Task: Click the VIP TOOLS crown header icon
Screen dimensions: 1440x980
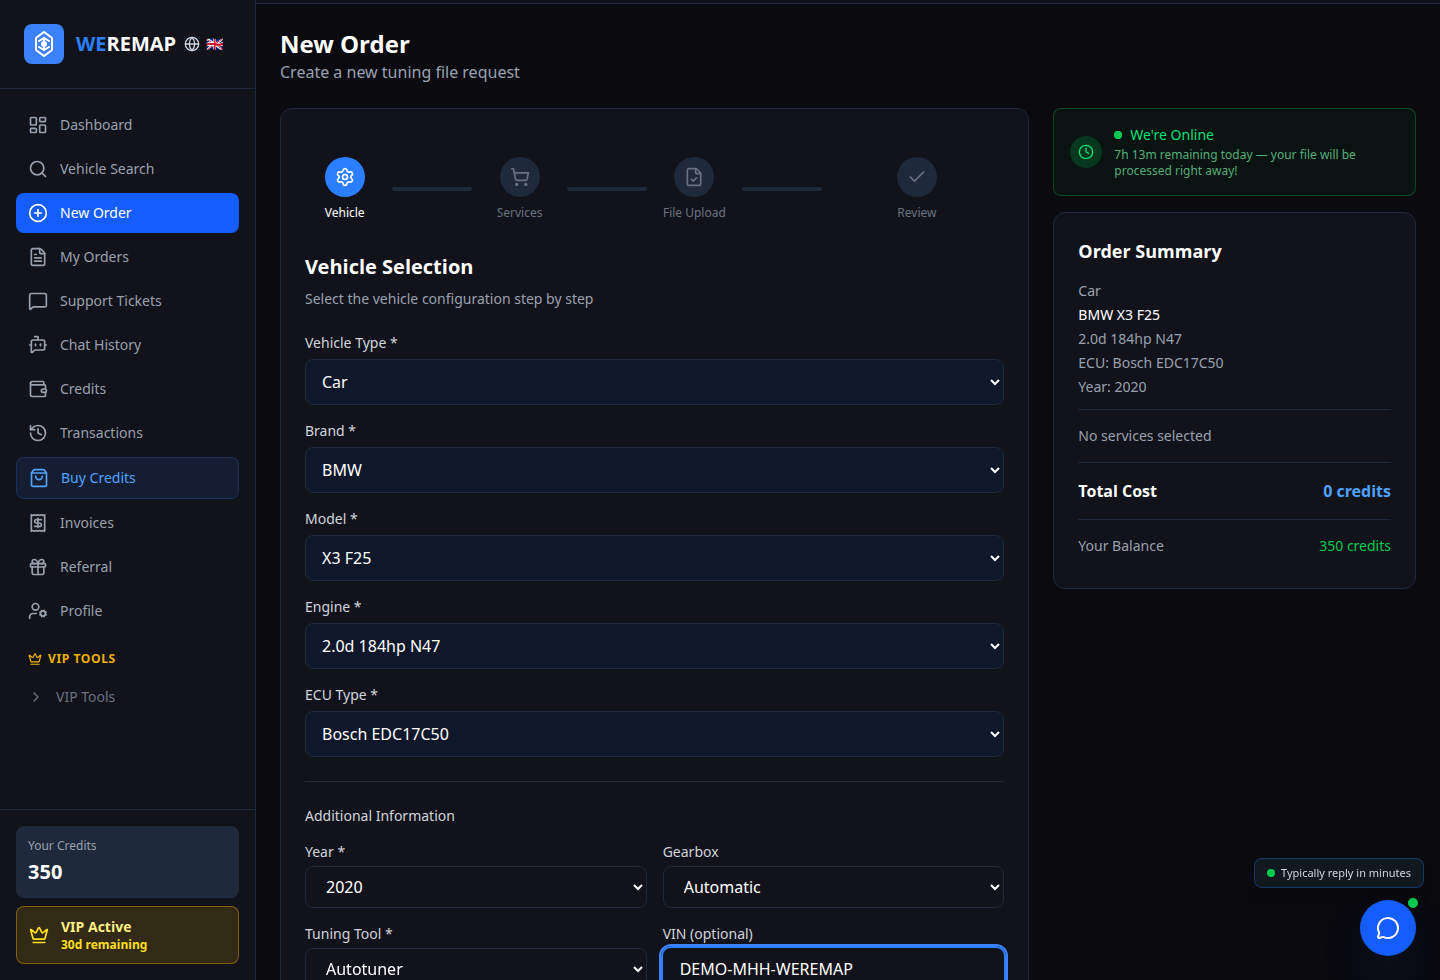Action: coord(35,659)
